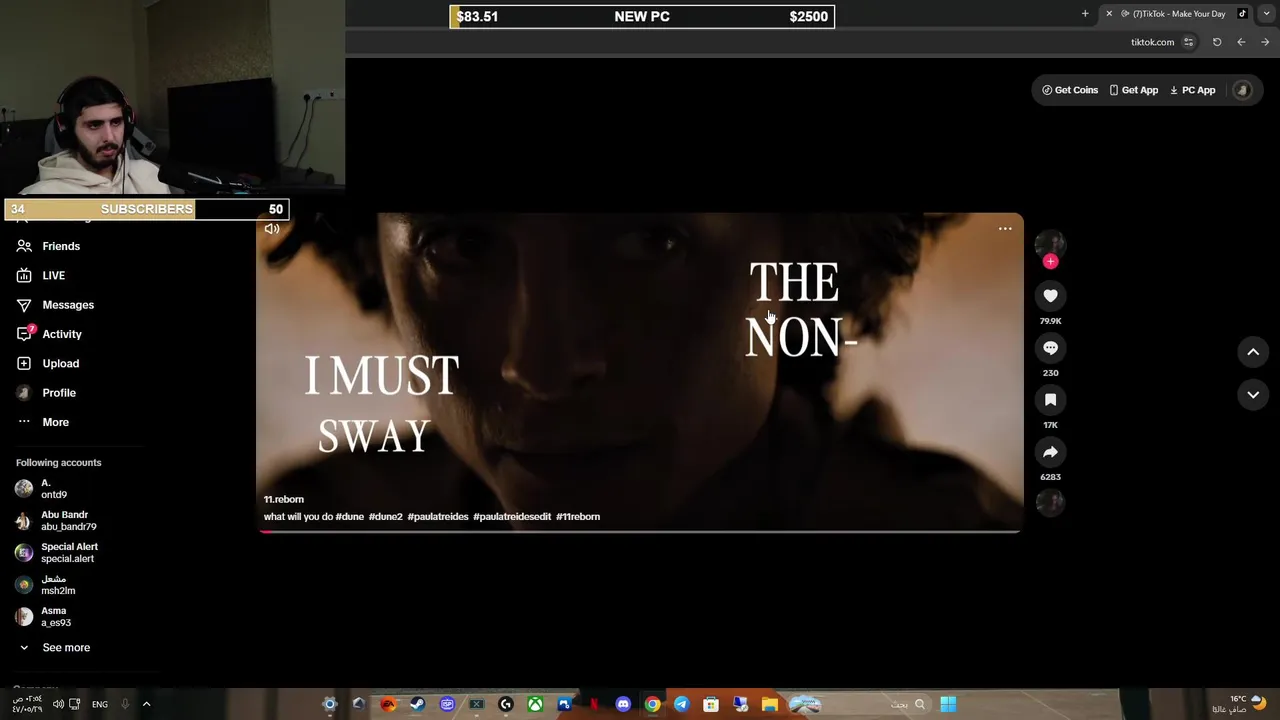The height and width of the screenshot is (720, 1280).
Task: Bookmark the video to favorites
Action: coord(1050,400)
